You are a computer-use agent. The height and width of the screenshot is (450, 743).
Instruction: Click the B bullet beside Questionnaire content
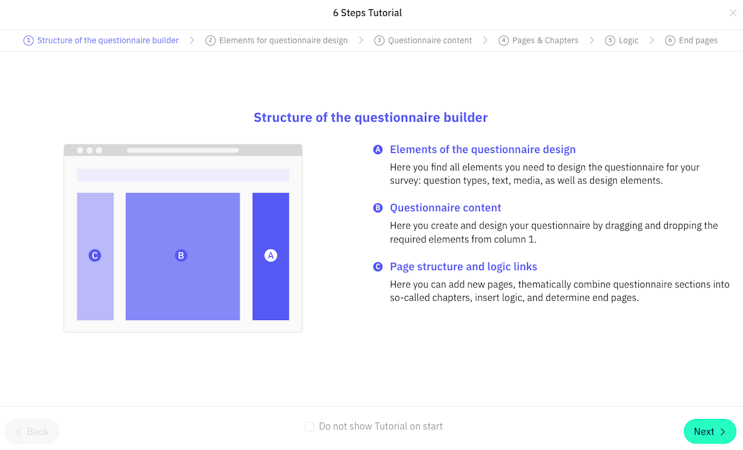378,208
